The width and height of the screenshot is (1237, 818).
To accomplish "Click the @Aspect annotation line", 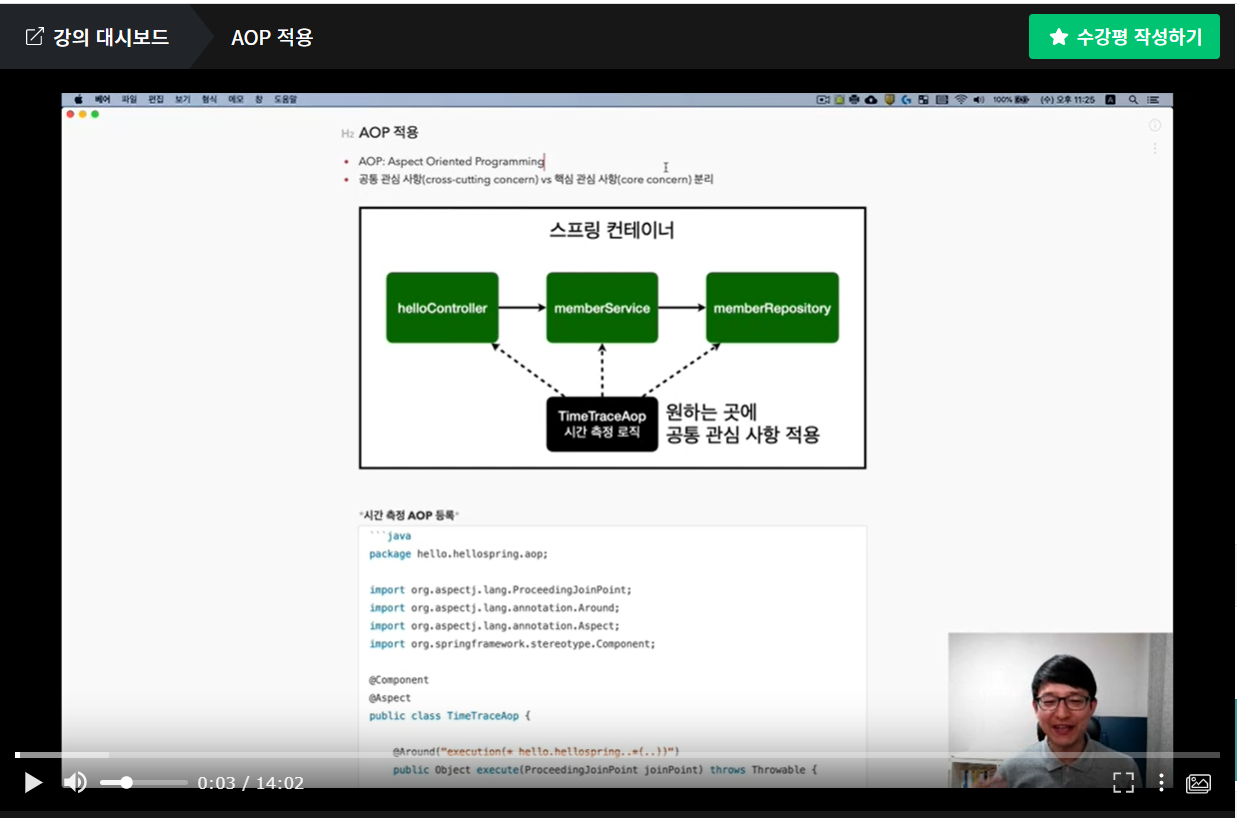I will pyautogui.click(x=390, y=698).
